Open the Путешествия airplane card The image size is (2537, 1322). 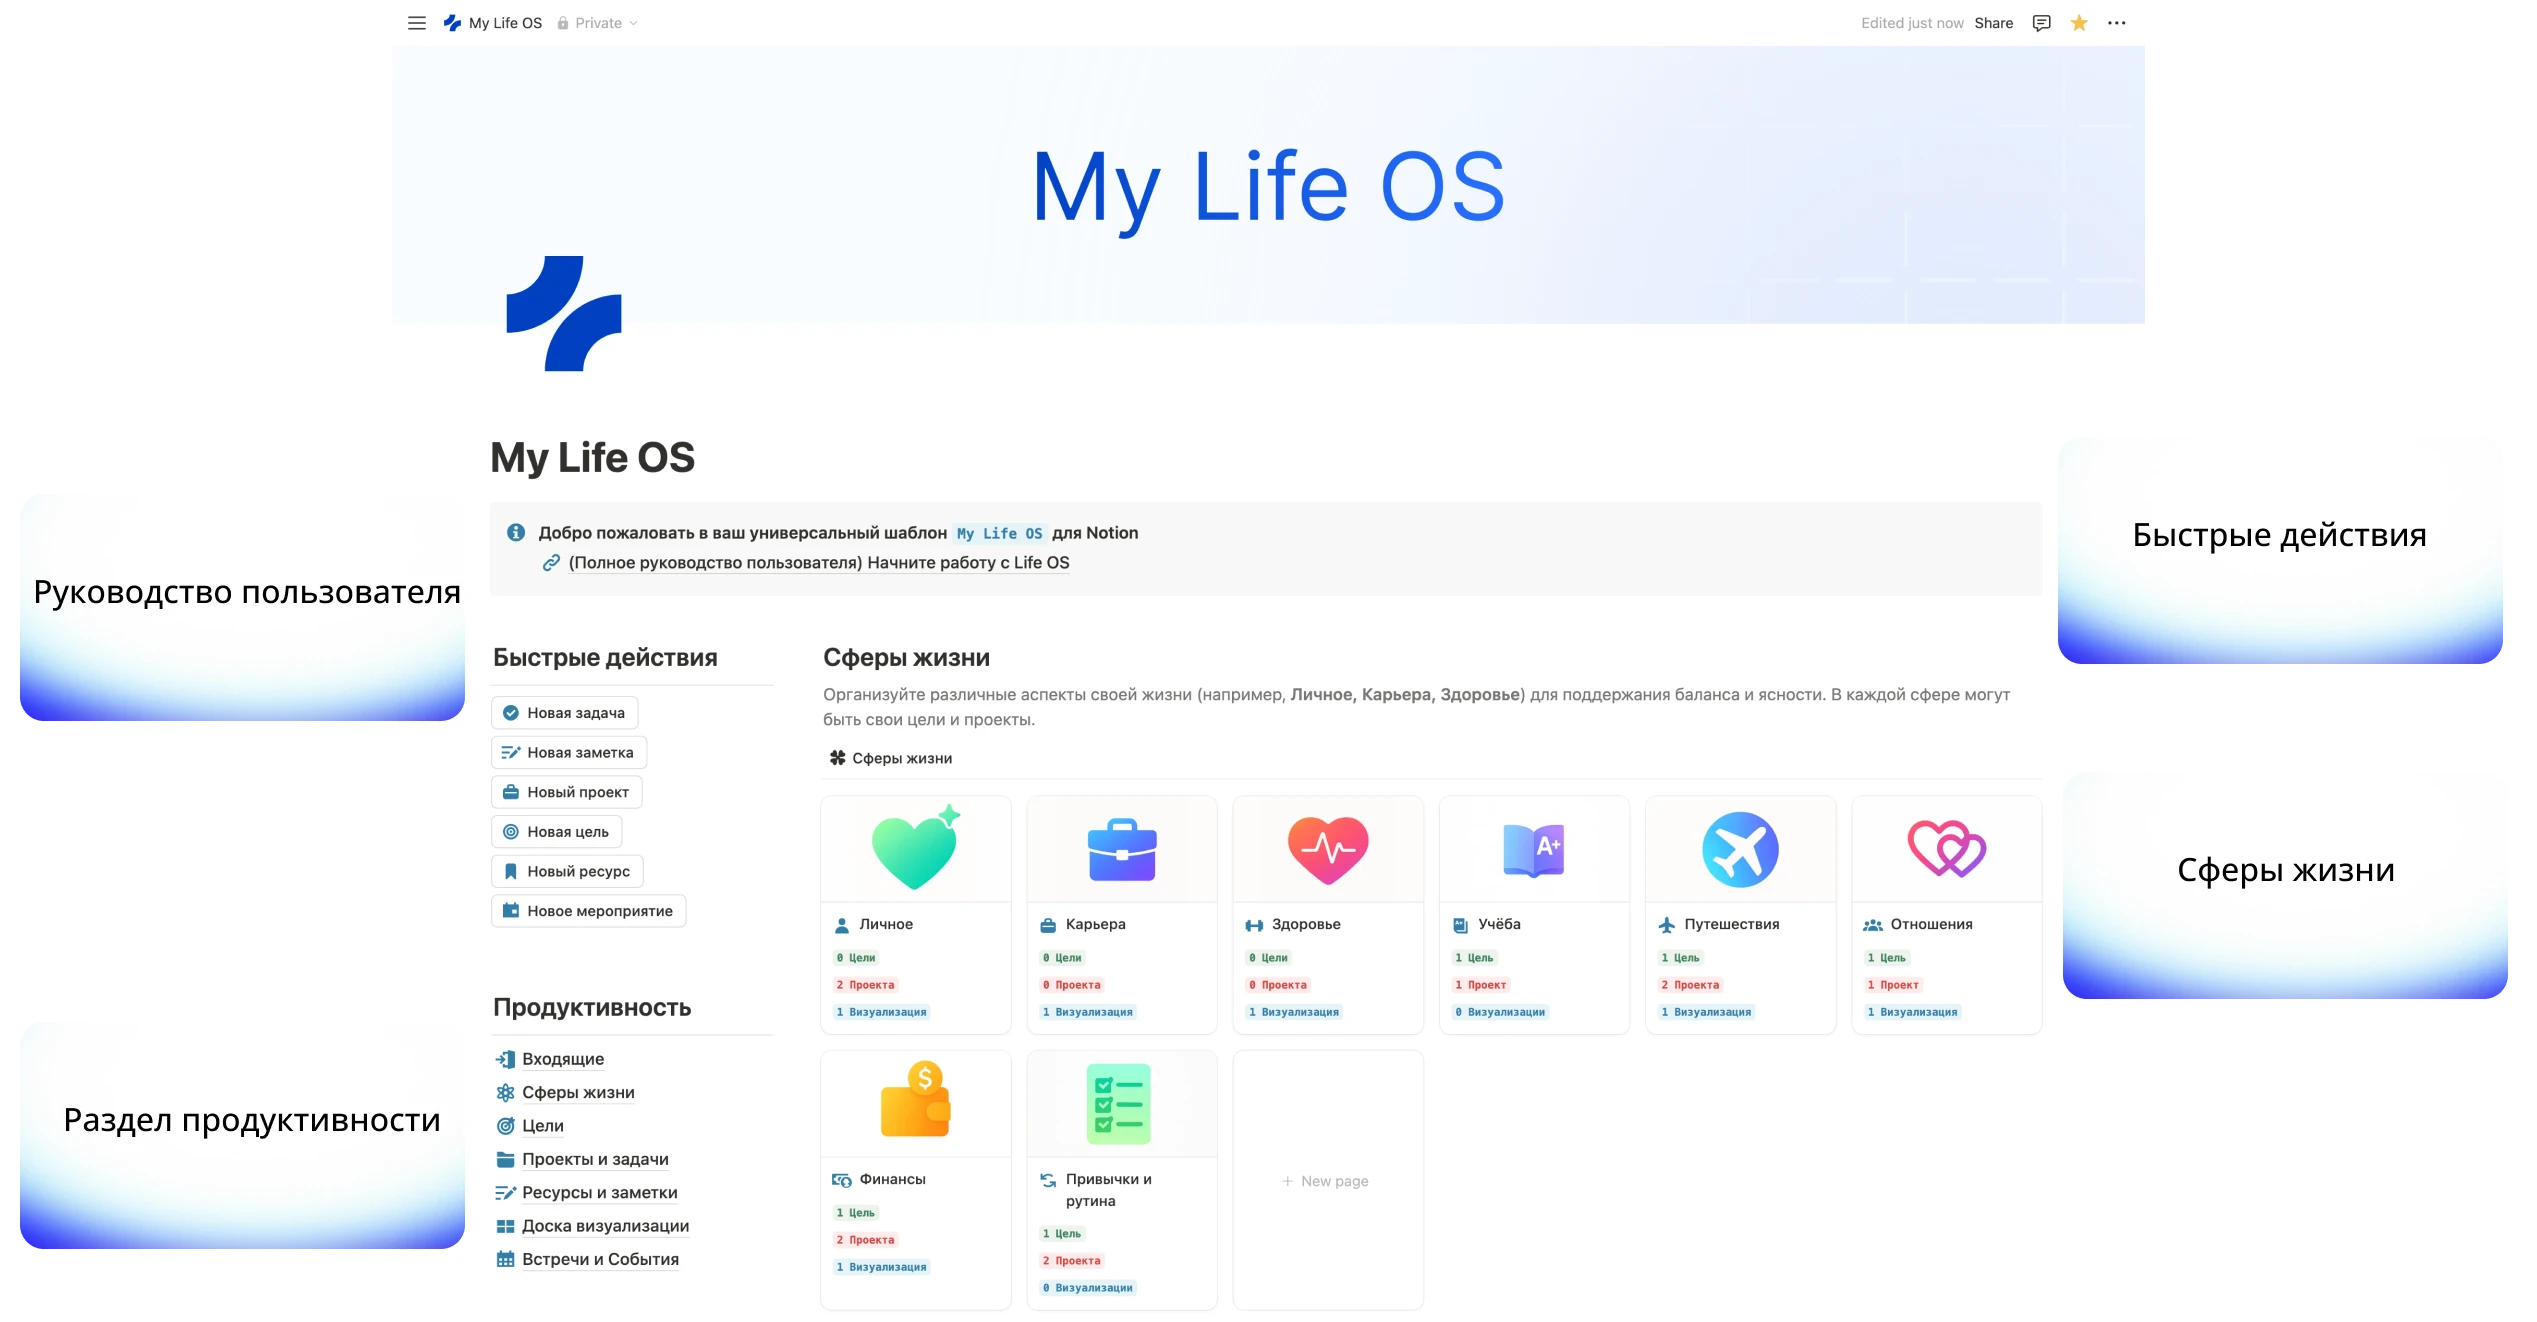(x=1740, y=850)
